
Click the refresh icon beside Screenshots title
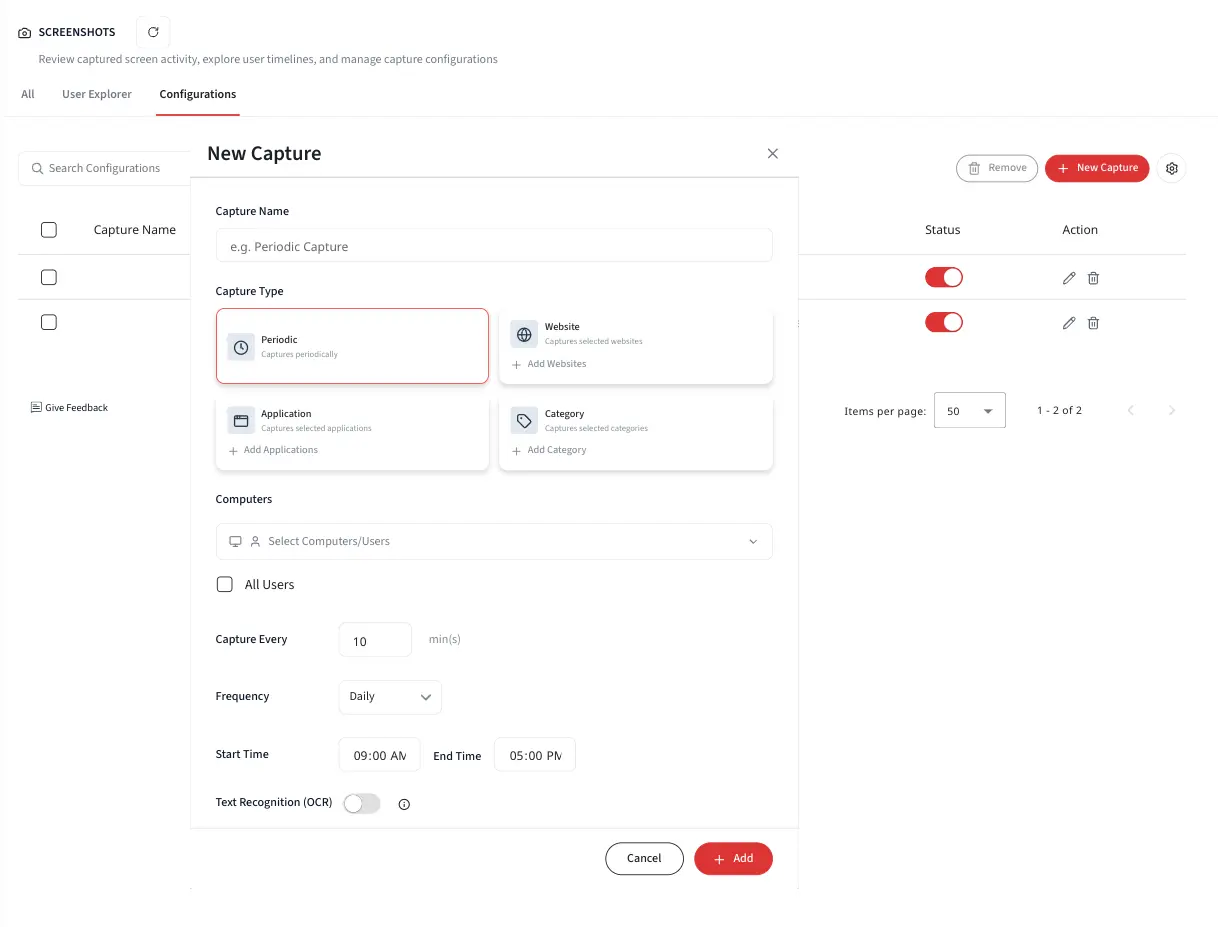click(153, 32)
